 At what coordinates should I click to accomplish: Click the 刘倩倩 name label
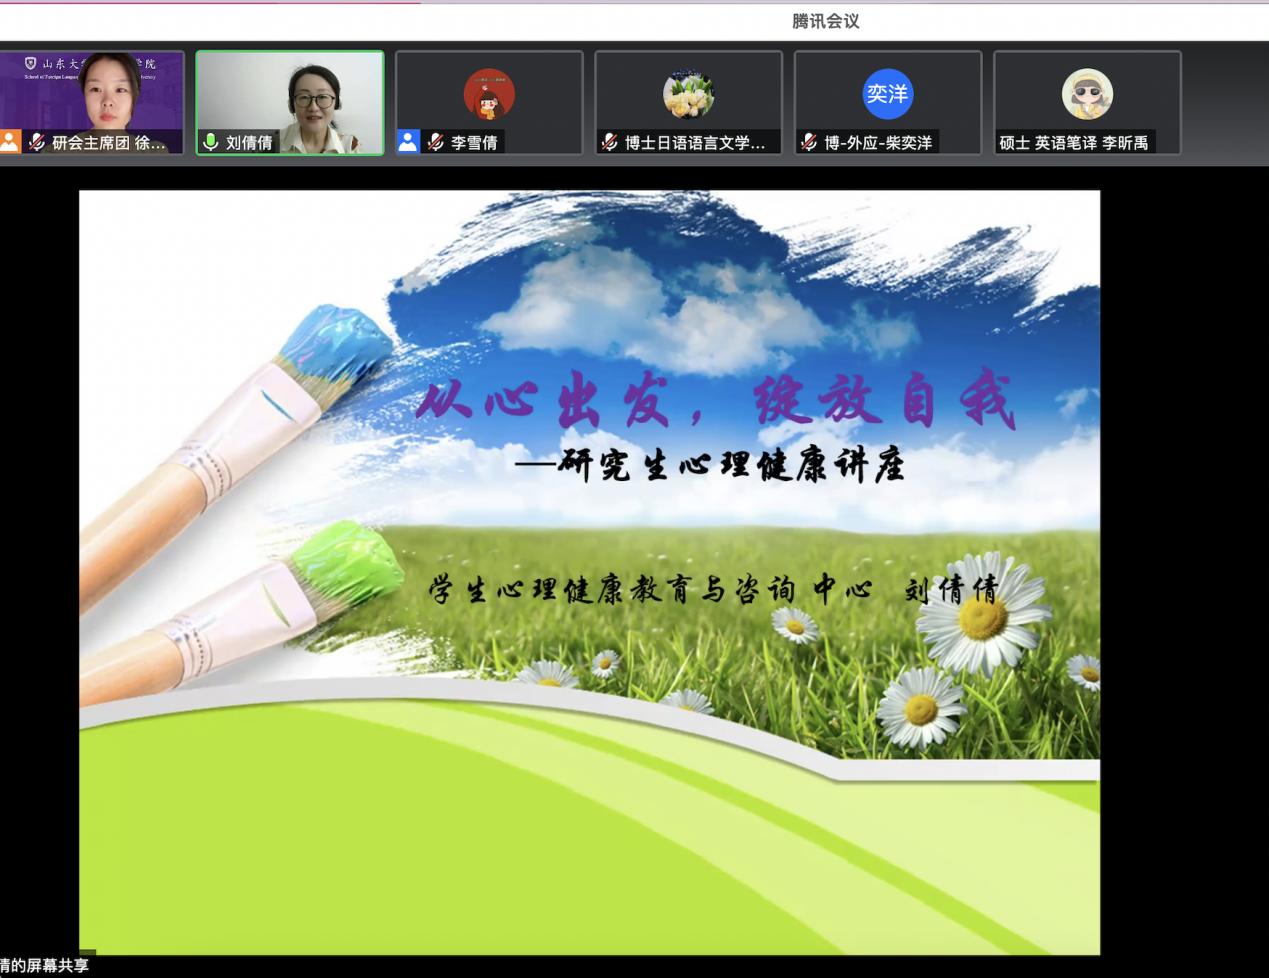[x=249, y=143]
